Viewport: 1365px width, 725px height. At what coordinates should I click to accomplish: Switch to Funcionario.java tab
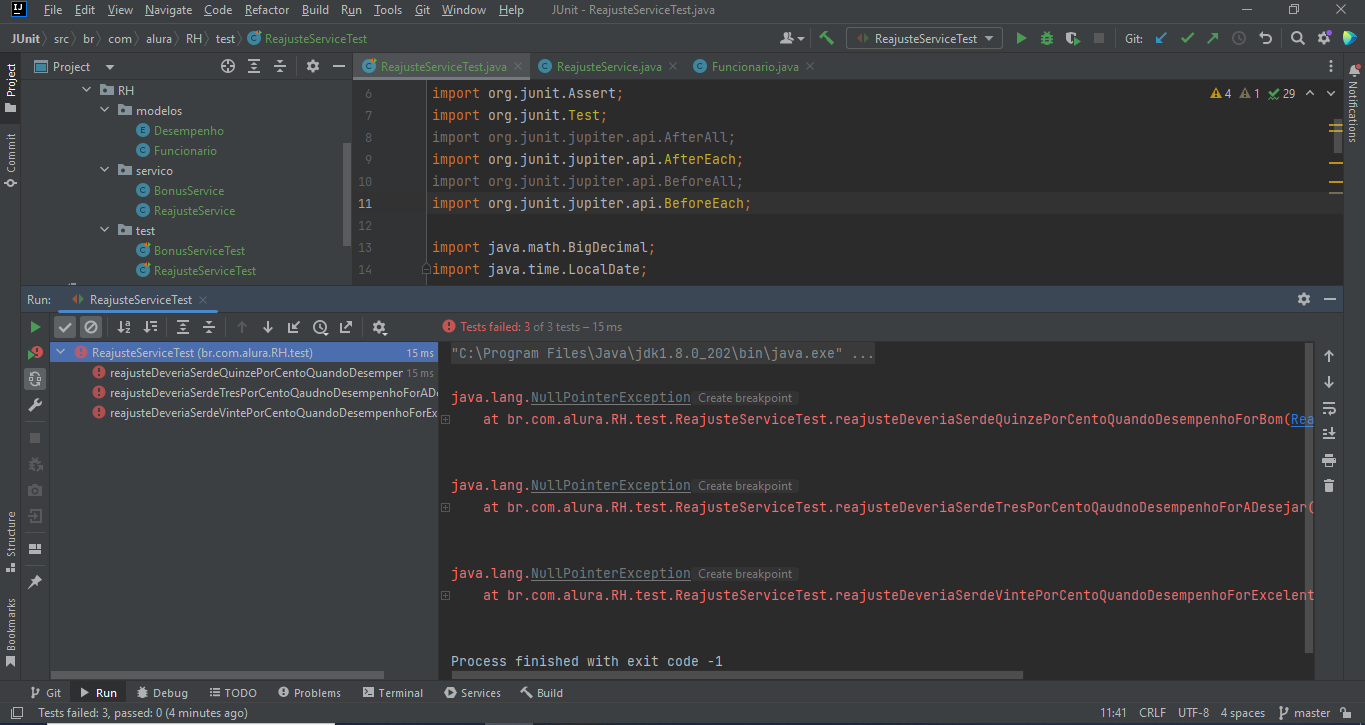coord(754,67)
